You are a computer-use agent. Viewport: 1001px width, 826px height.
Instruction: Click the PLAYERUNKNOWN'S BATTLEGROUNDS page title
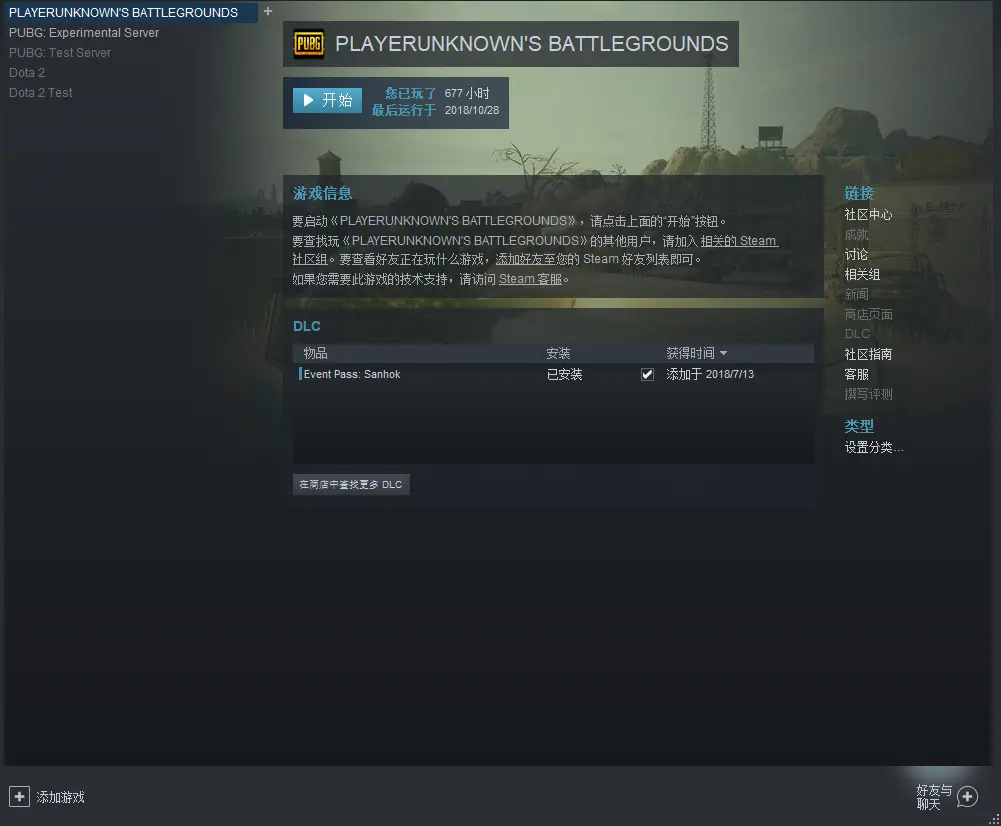(532, 43)
